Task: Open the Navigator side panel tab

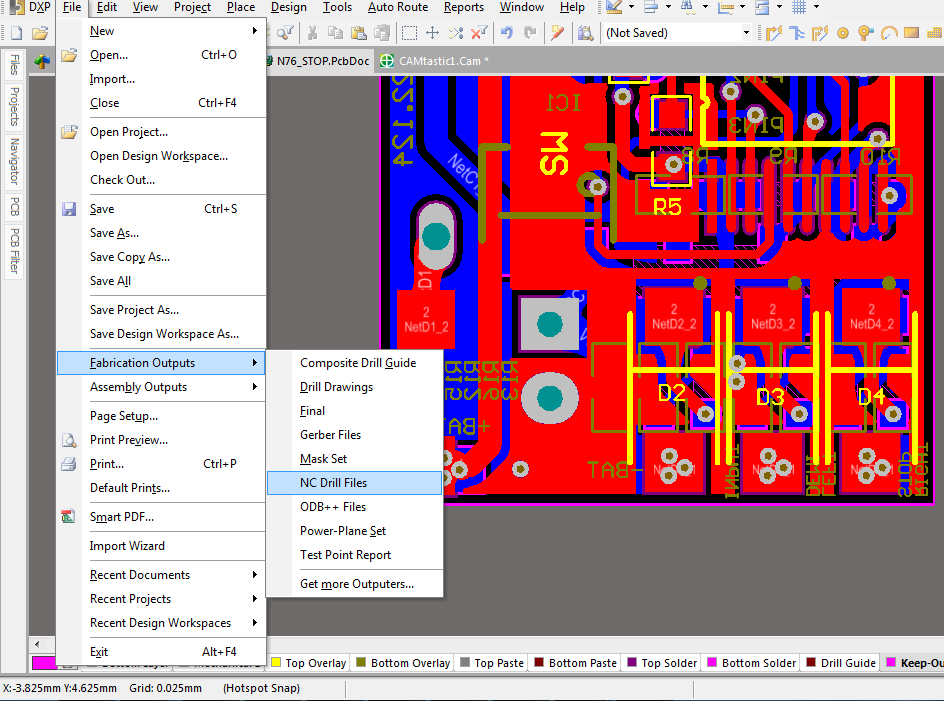Action: [x=14, y=161]
